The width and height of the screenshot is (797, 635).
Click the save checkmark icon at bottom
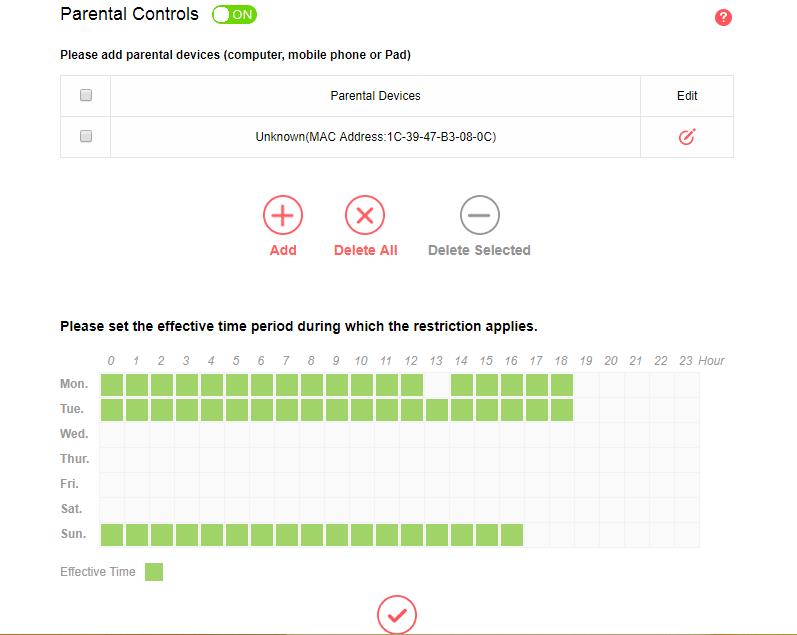[397, 614]
